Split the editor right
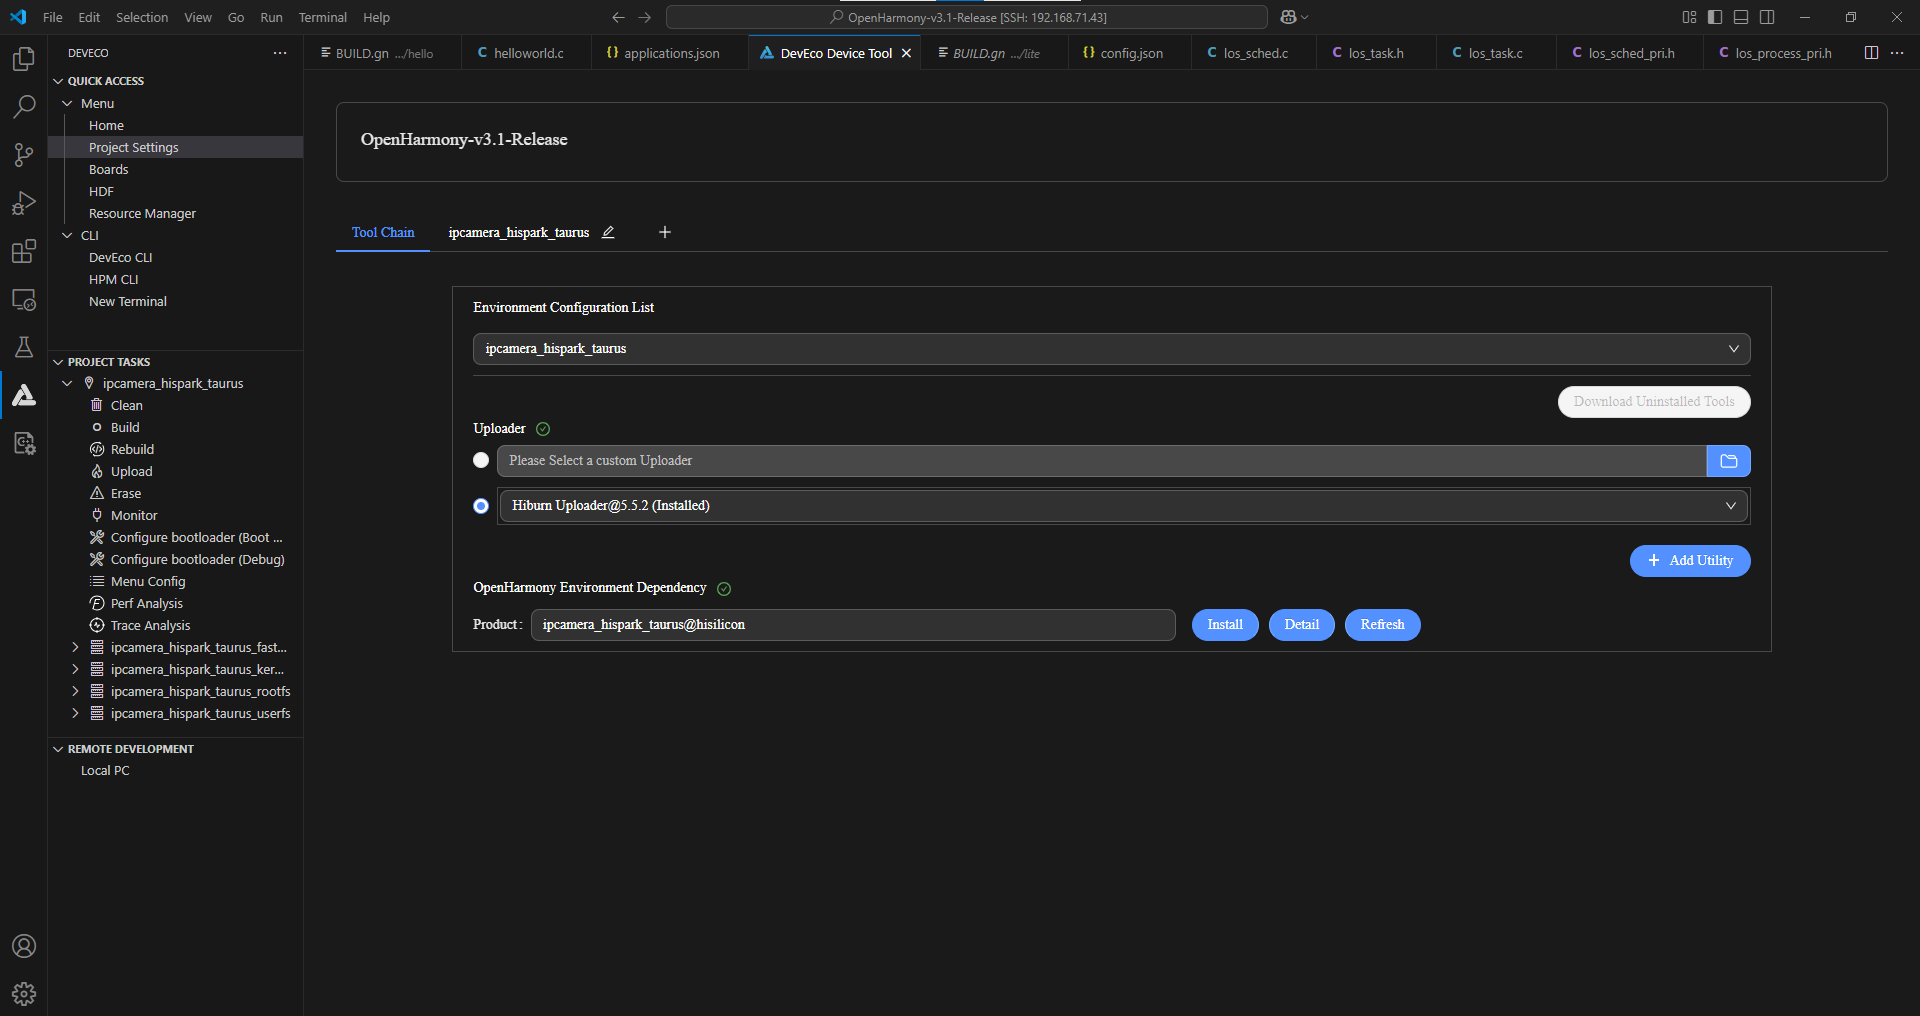1920x1016 pixels. [1871, 53]
